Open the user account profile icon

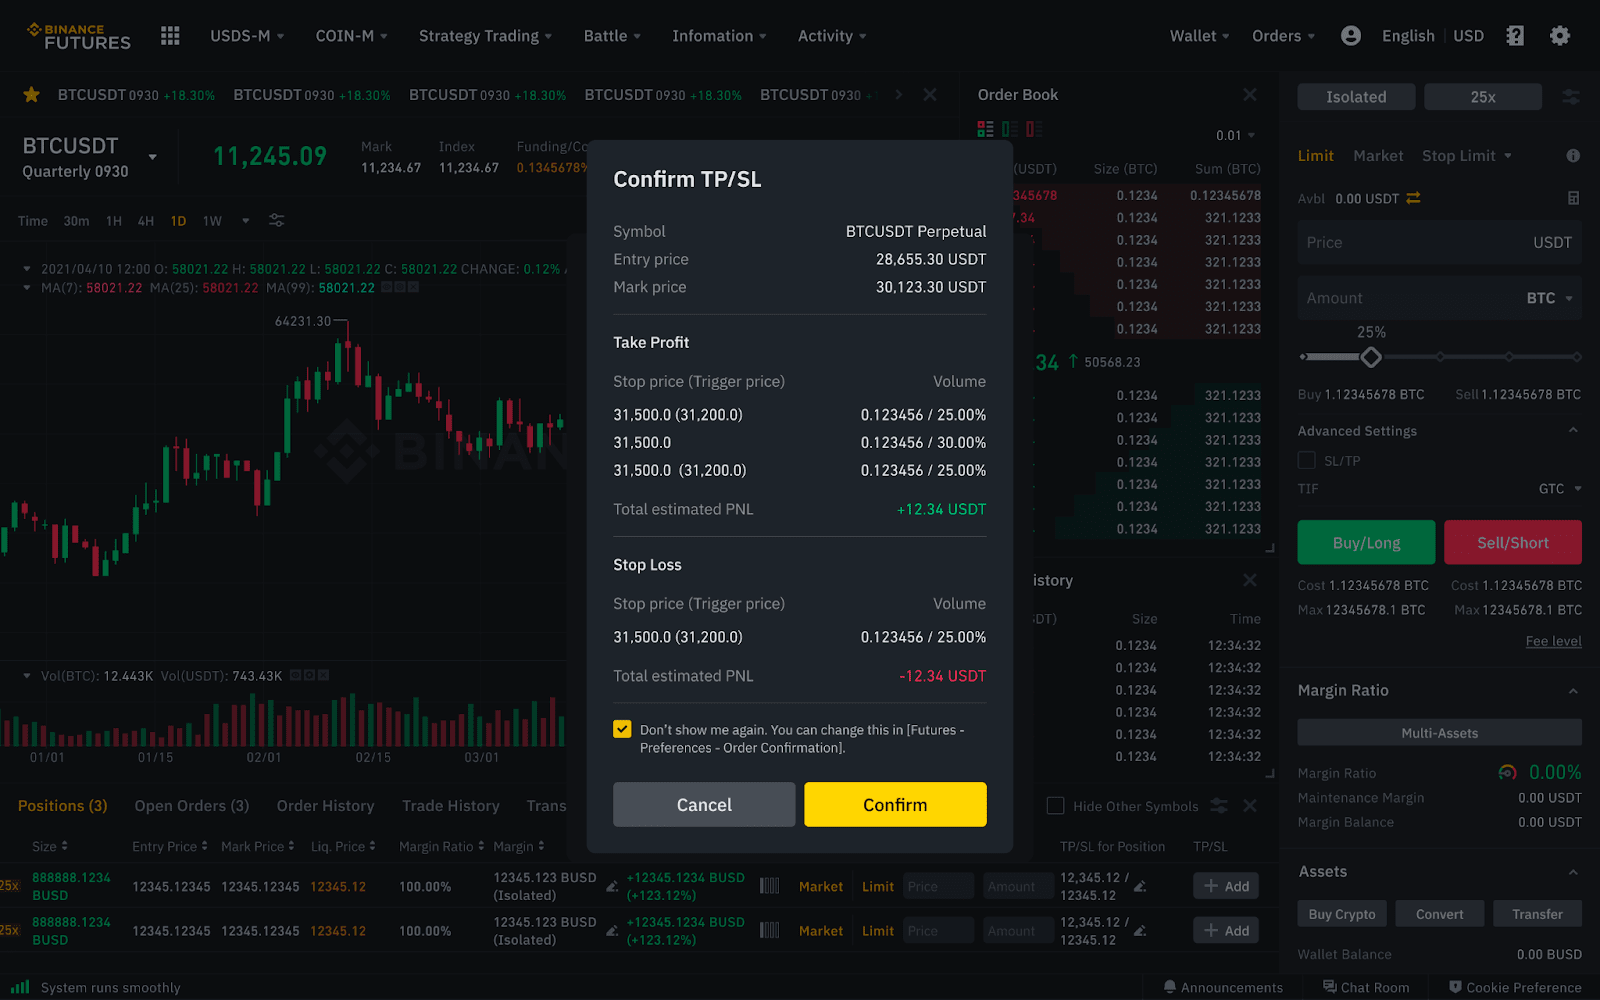(1350, 36)
